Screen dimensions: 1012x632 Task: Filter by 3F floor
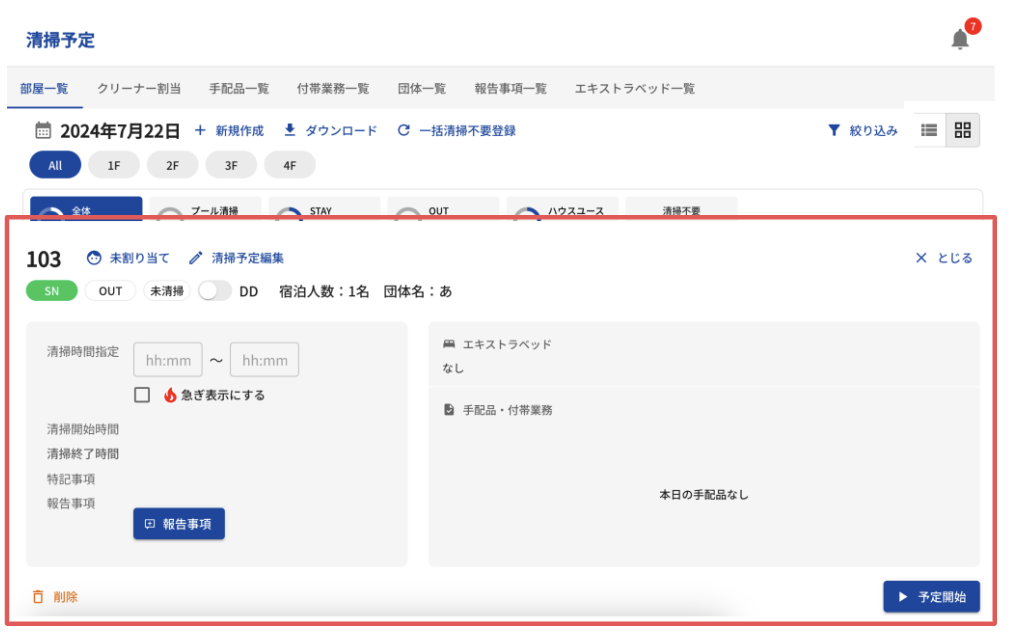(x=231, y=165)
